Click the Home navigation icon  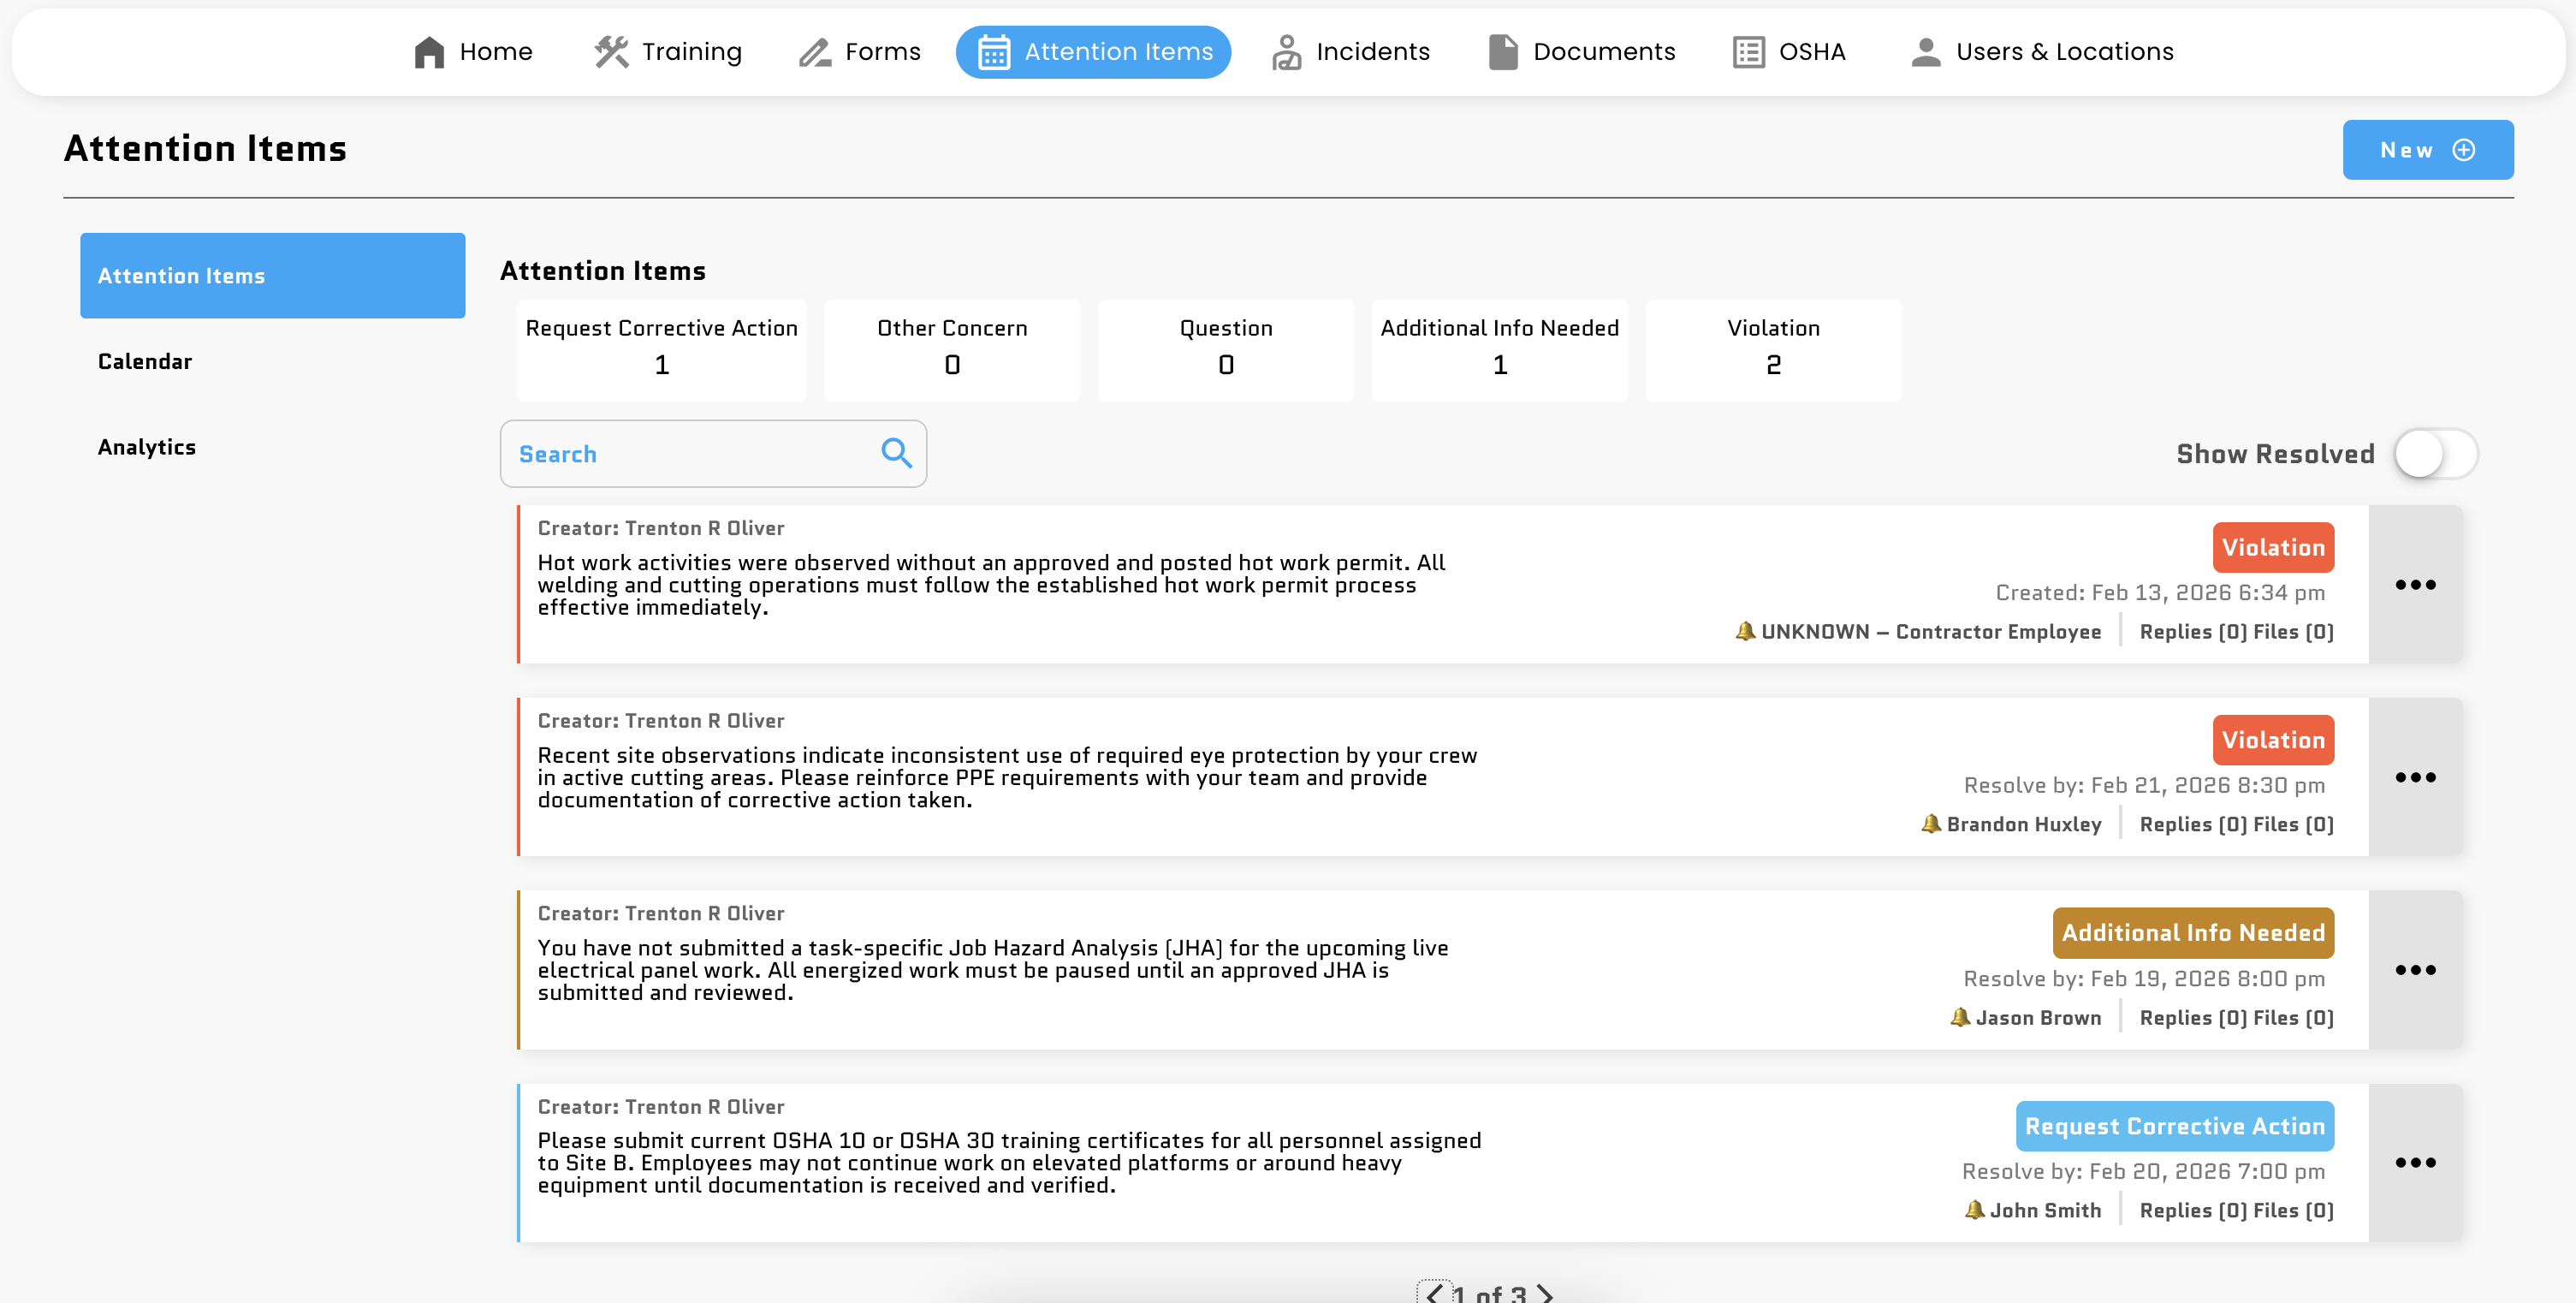pyautogui.click(x=429, y=51)
